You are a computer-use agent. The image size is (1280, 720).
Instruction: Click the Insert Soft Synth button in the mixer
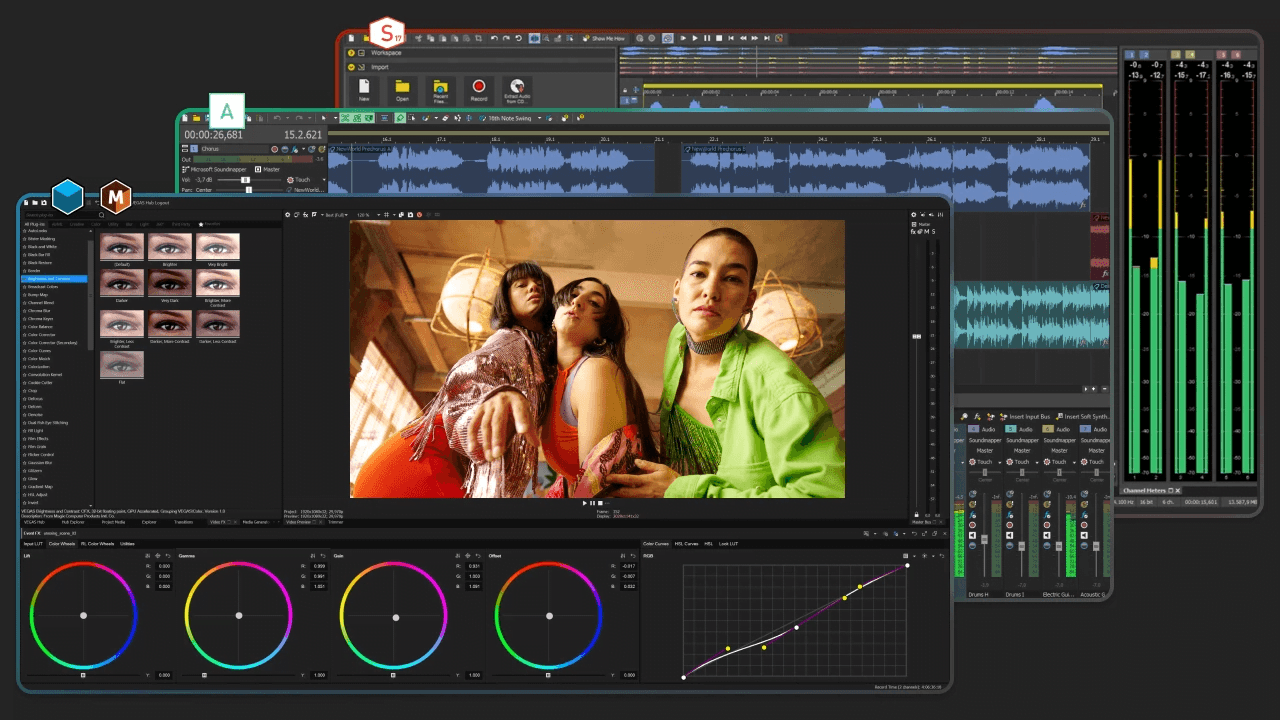coord(1087,417)
